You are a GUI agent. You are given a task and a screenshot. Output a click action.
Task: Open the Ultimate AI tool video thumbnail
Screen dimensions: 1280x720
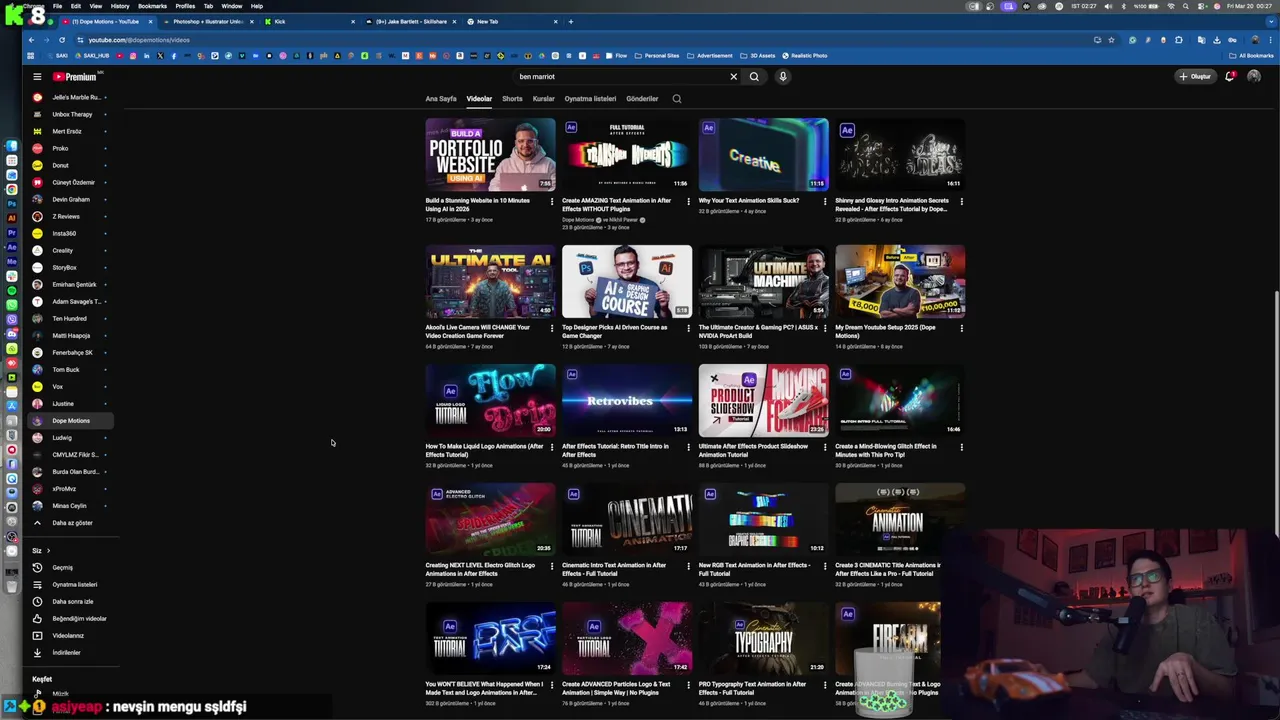click(x=490, y=281)
